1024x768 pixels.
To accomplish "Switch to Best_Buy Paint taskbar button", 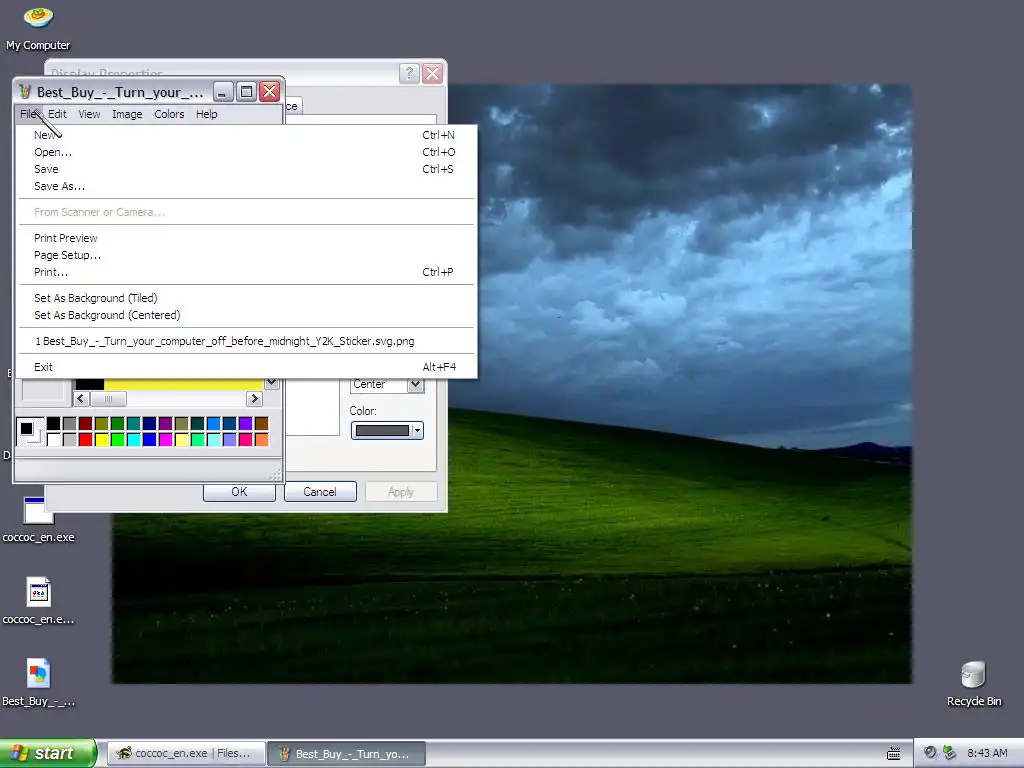I will click(x=347, y=754).
